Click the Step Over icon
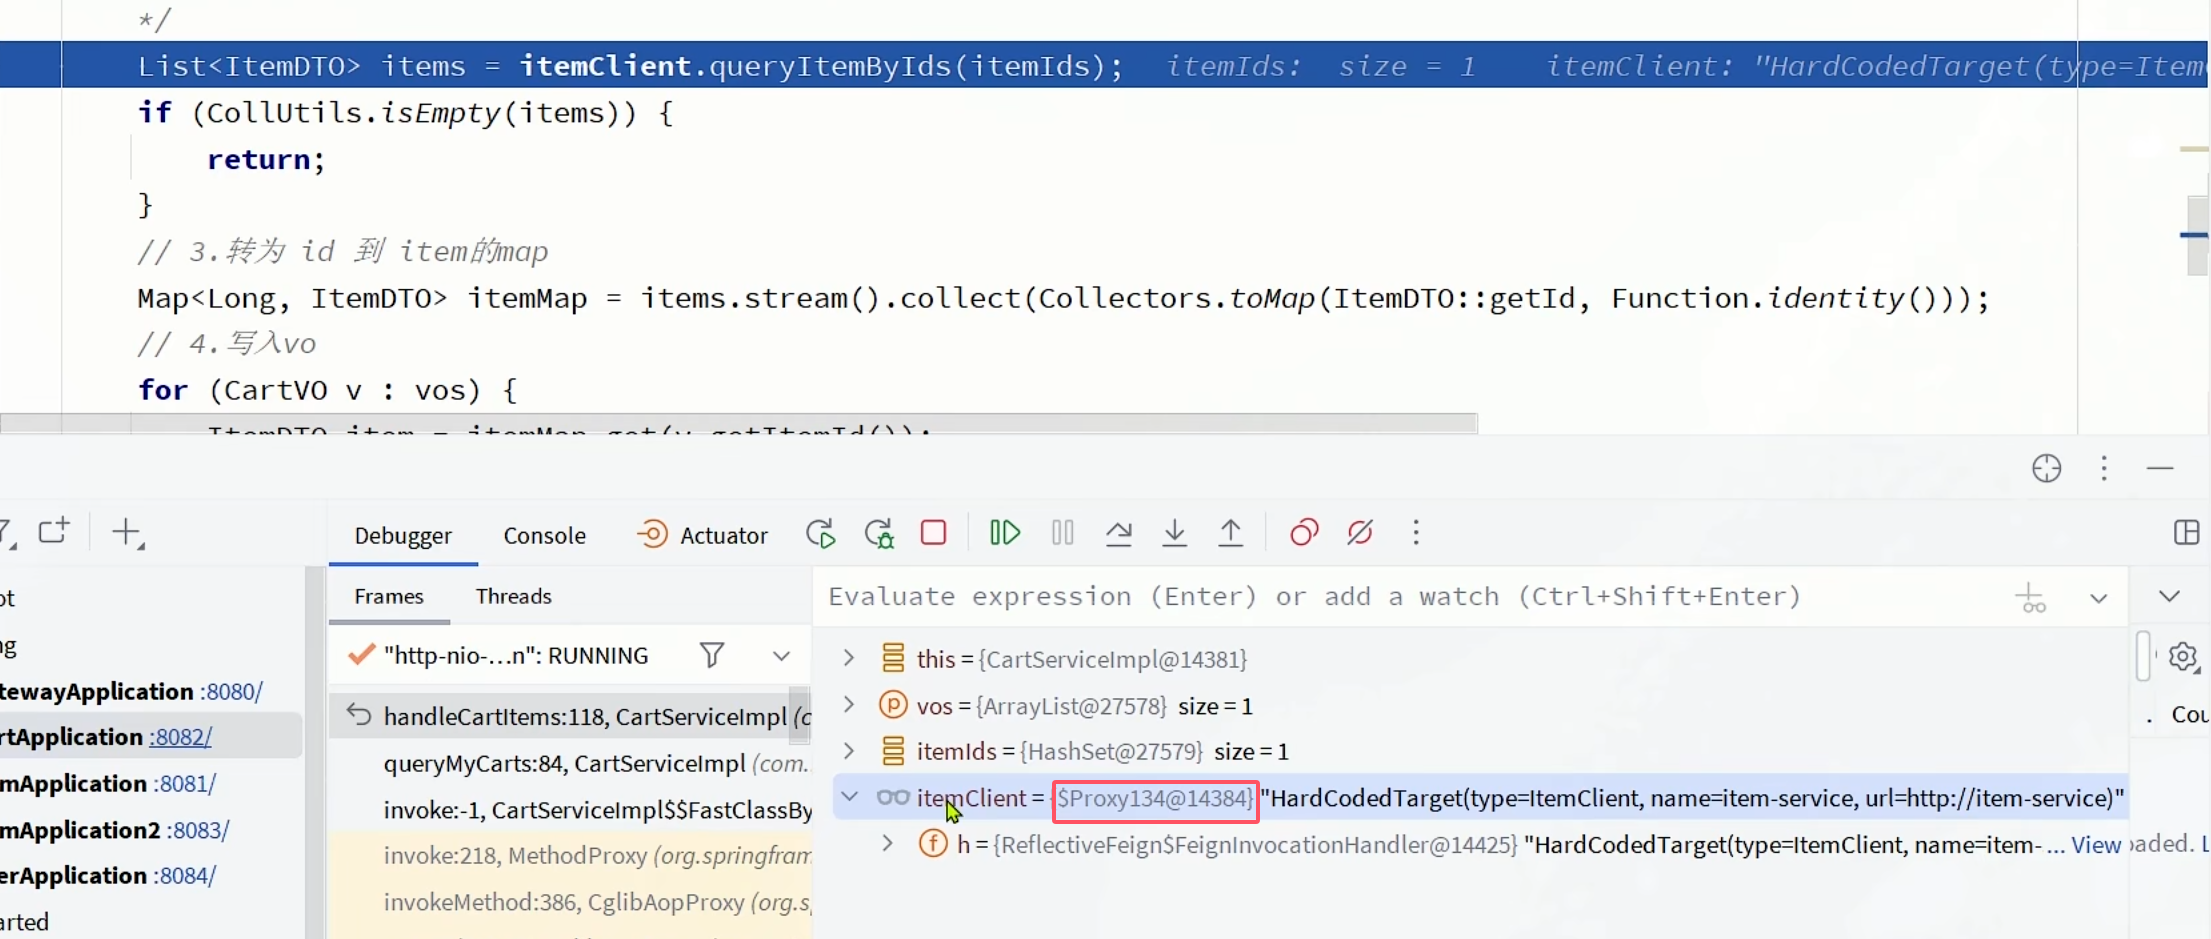Image resolution: width=2211 pixels, height=939 pixels. coord(1118,533)
